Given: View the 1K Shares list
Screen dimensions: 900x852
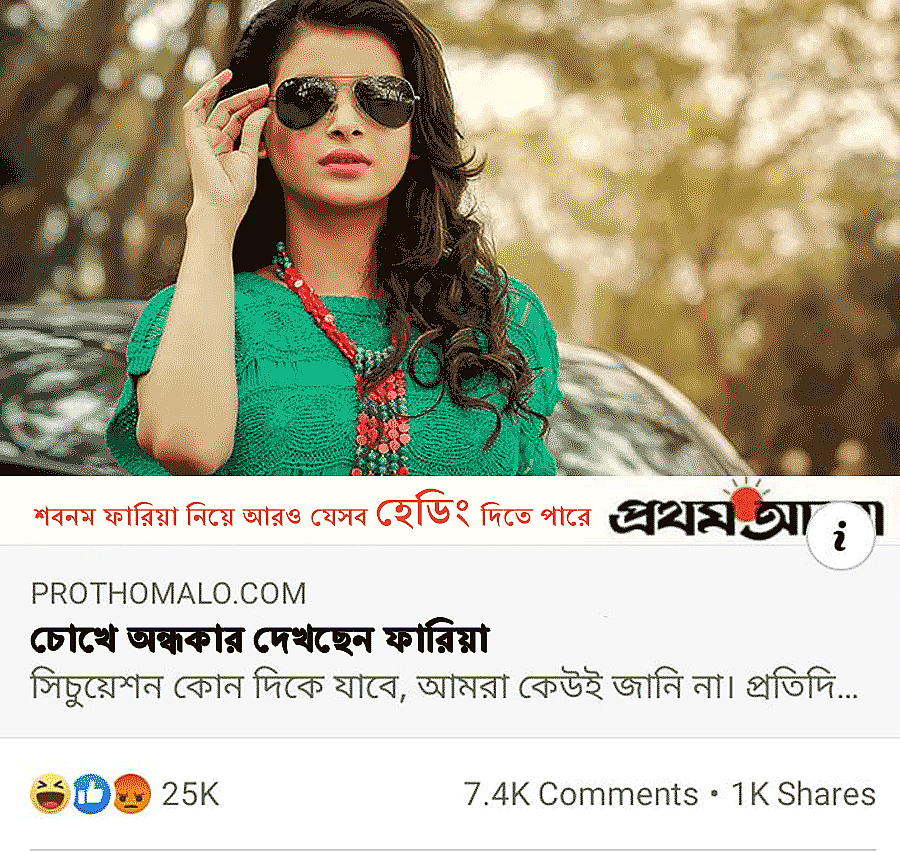Looking at the screenshot, I should (804, 795).
